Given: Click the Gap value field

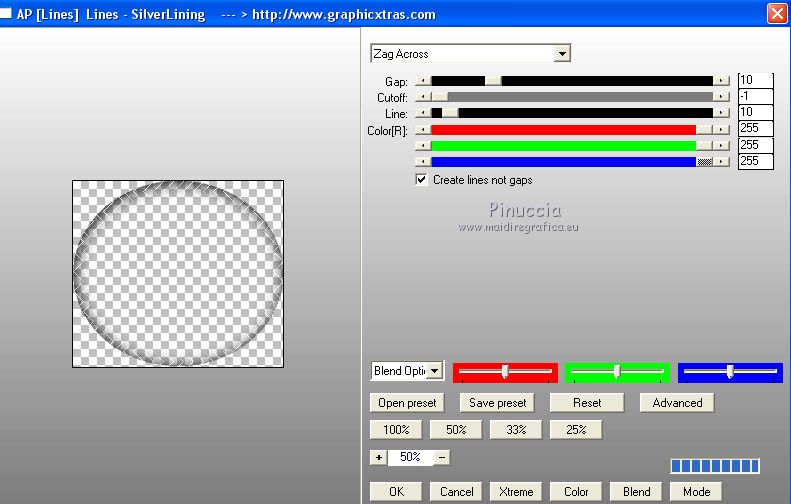Looking at the screenshot, I should tap(755, 80).
